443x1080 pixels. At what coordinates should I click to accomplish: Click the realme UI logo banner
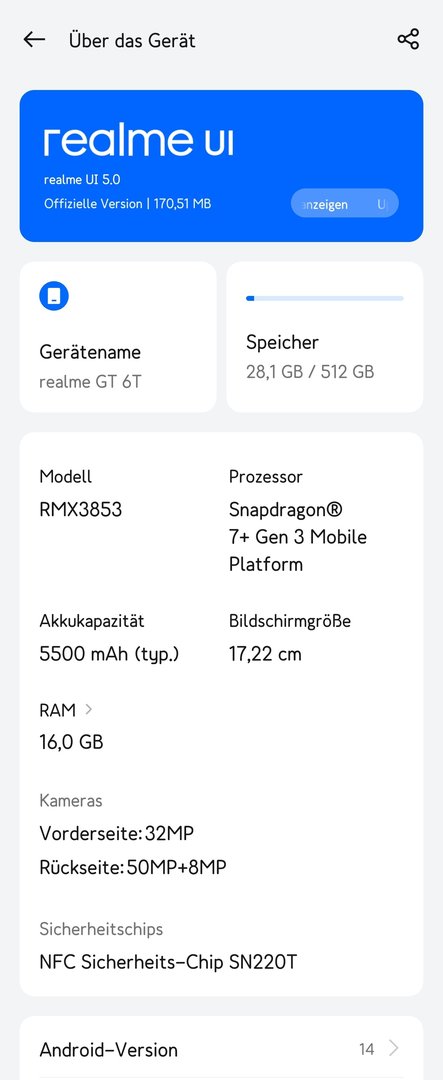click(x=221, y=166)
